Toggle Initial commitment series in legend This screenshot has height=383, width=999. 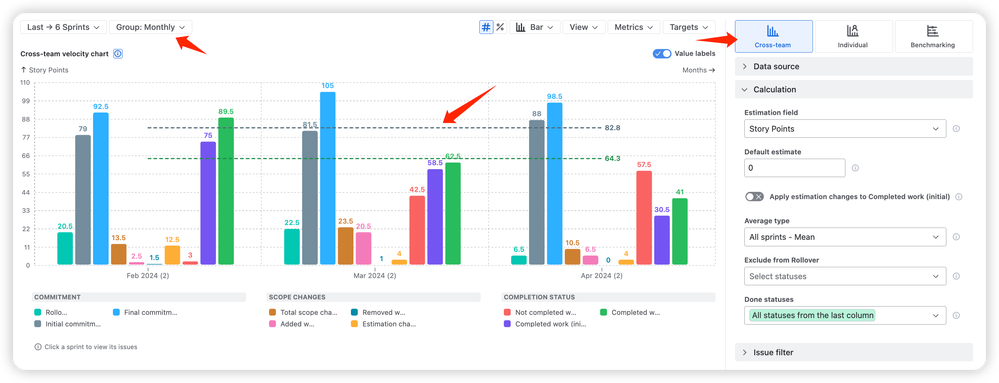tap(68, 324)
